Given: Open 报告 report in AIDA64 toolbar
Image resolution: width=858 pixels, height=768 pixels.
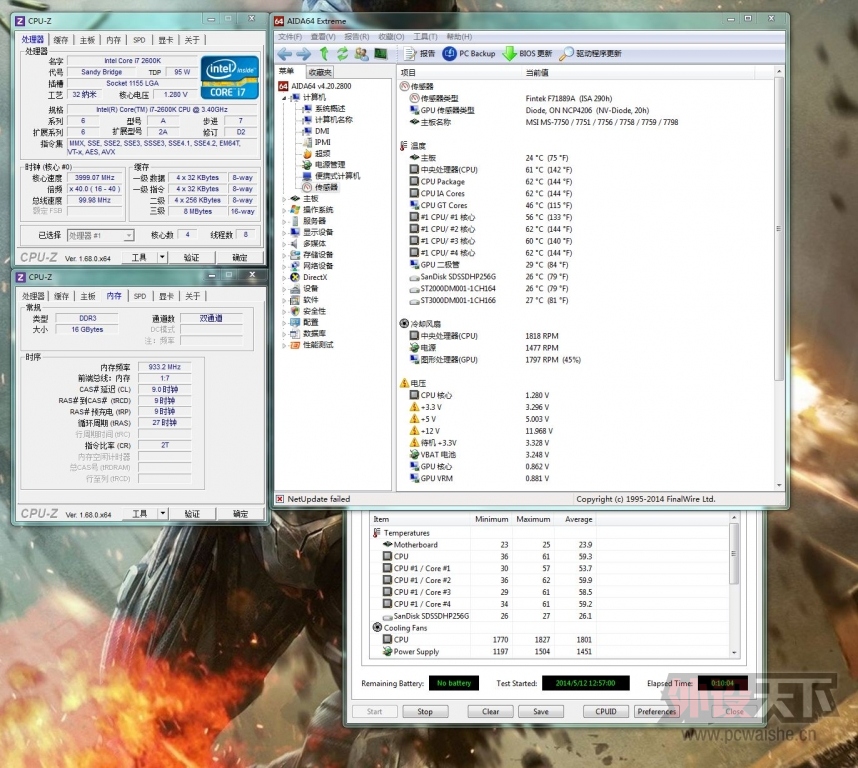Looking at the screenshot, I should [x=420, y=54].
